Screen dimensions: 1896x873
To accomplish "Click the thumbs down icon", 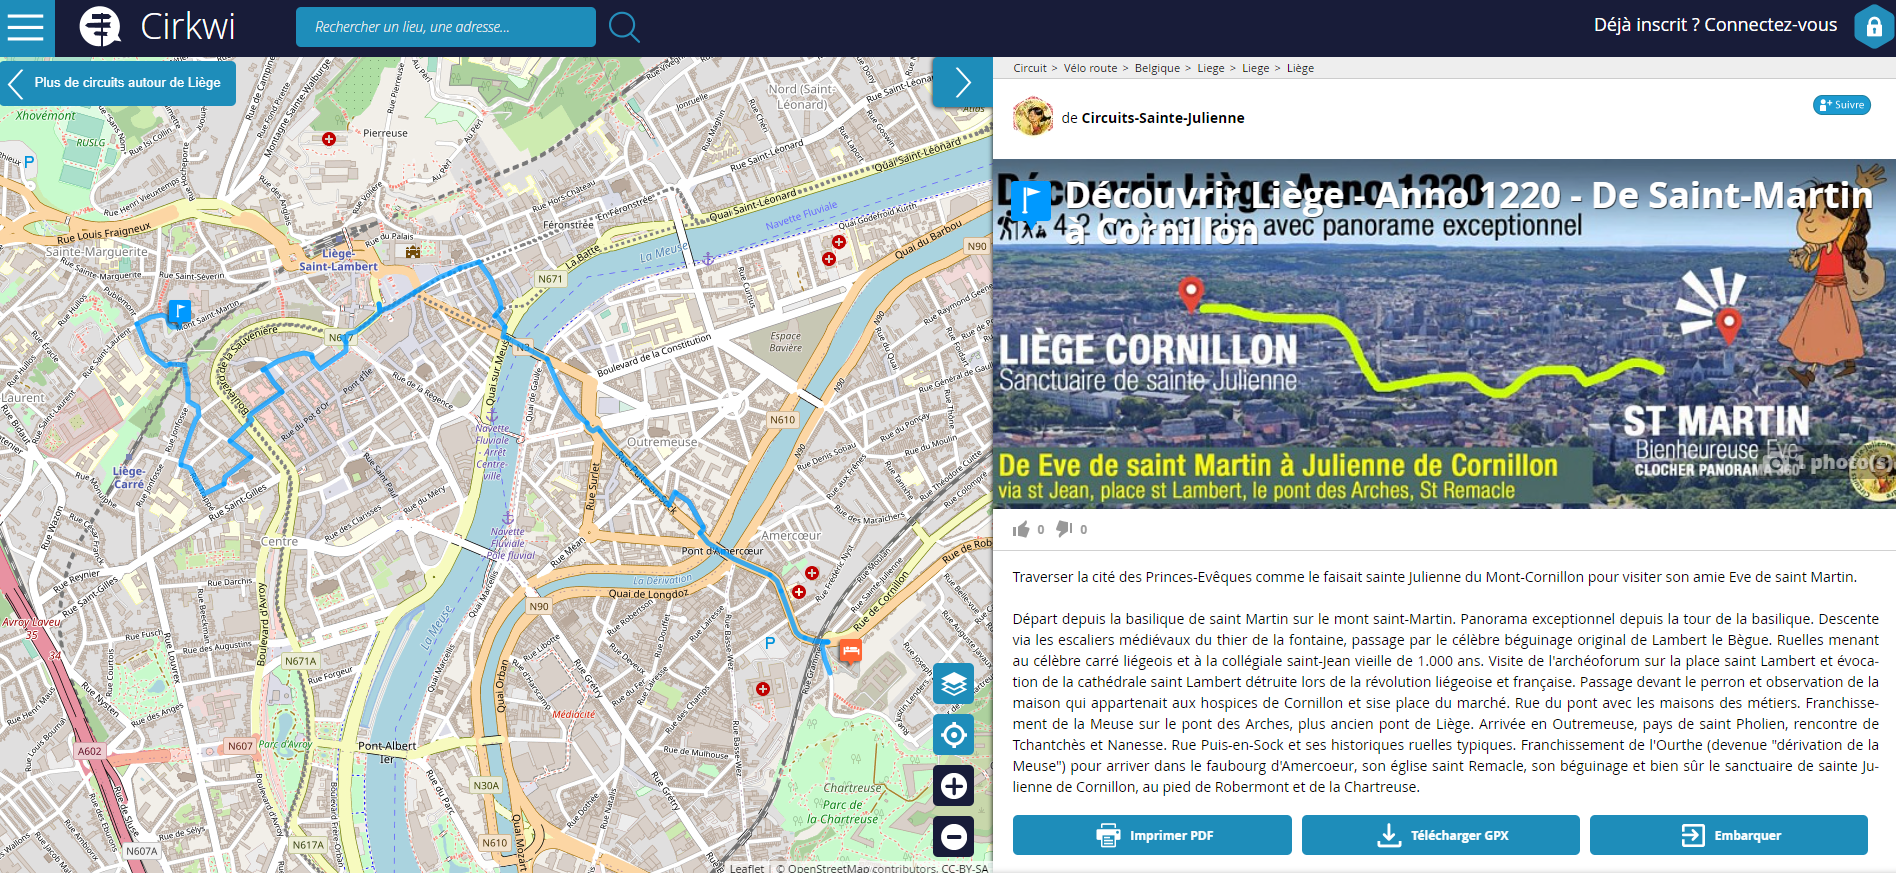I will click(1064, 529).
